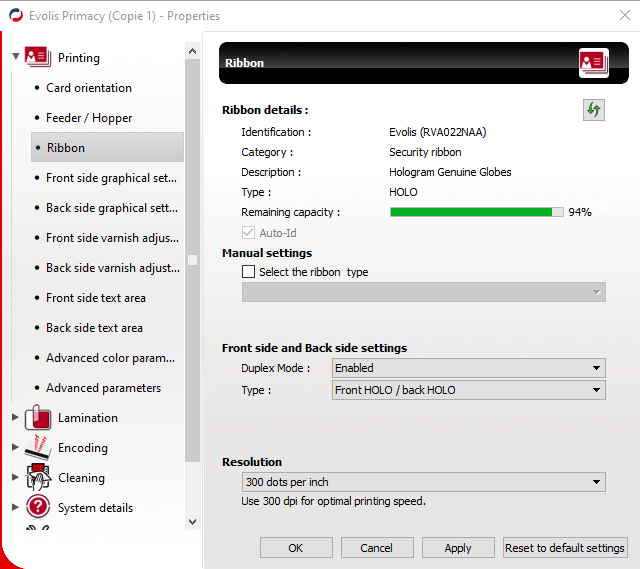This screenshot has width=640, height=569.
Task: Click the Cancel button
Action: (377, 548)
